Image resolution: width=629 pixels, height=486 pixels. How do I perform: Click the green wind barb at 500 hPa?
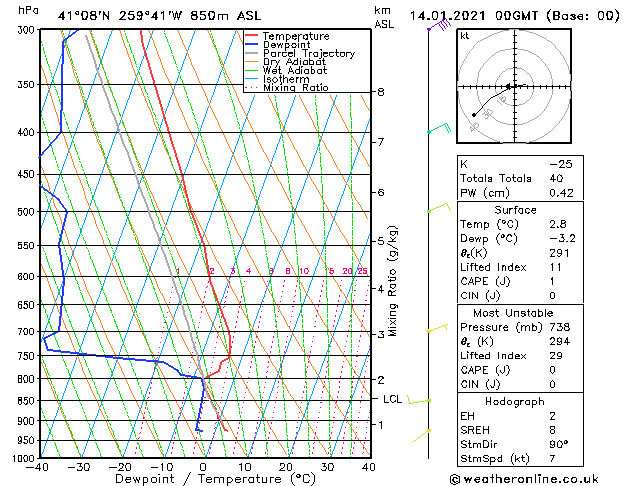pos(439,208)
